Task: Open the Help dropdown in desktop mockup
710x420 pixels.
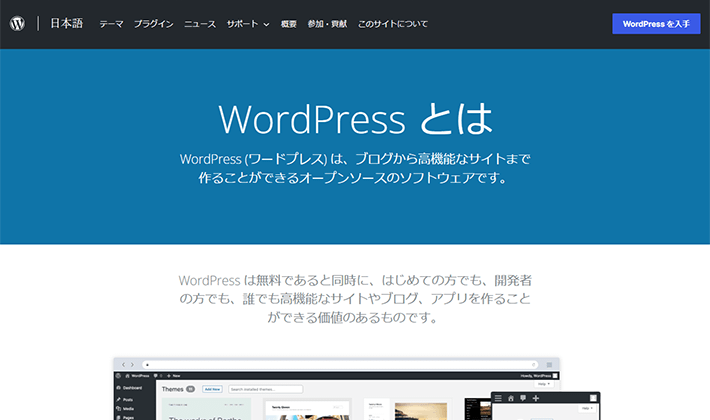Action: pyautogui.click(x=544, y=384)
